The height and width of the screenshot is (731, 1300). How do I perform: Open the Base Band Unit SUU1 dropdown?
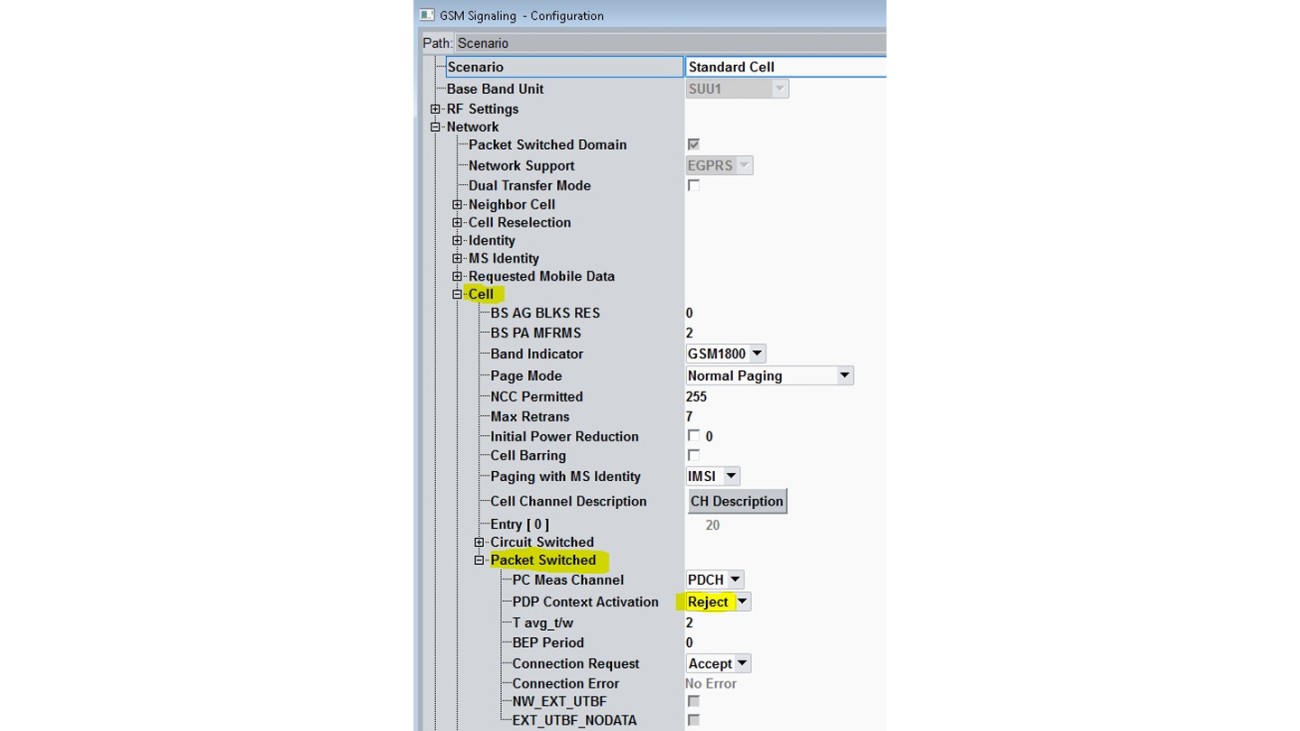(x=737, y=89)
